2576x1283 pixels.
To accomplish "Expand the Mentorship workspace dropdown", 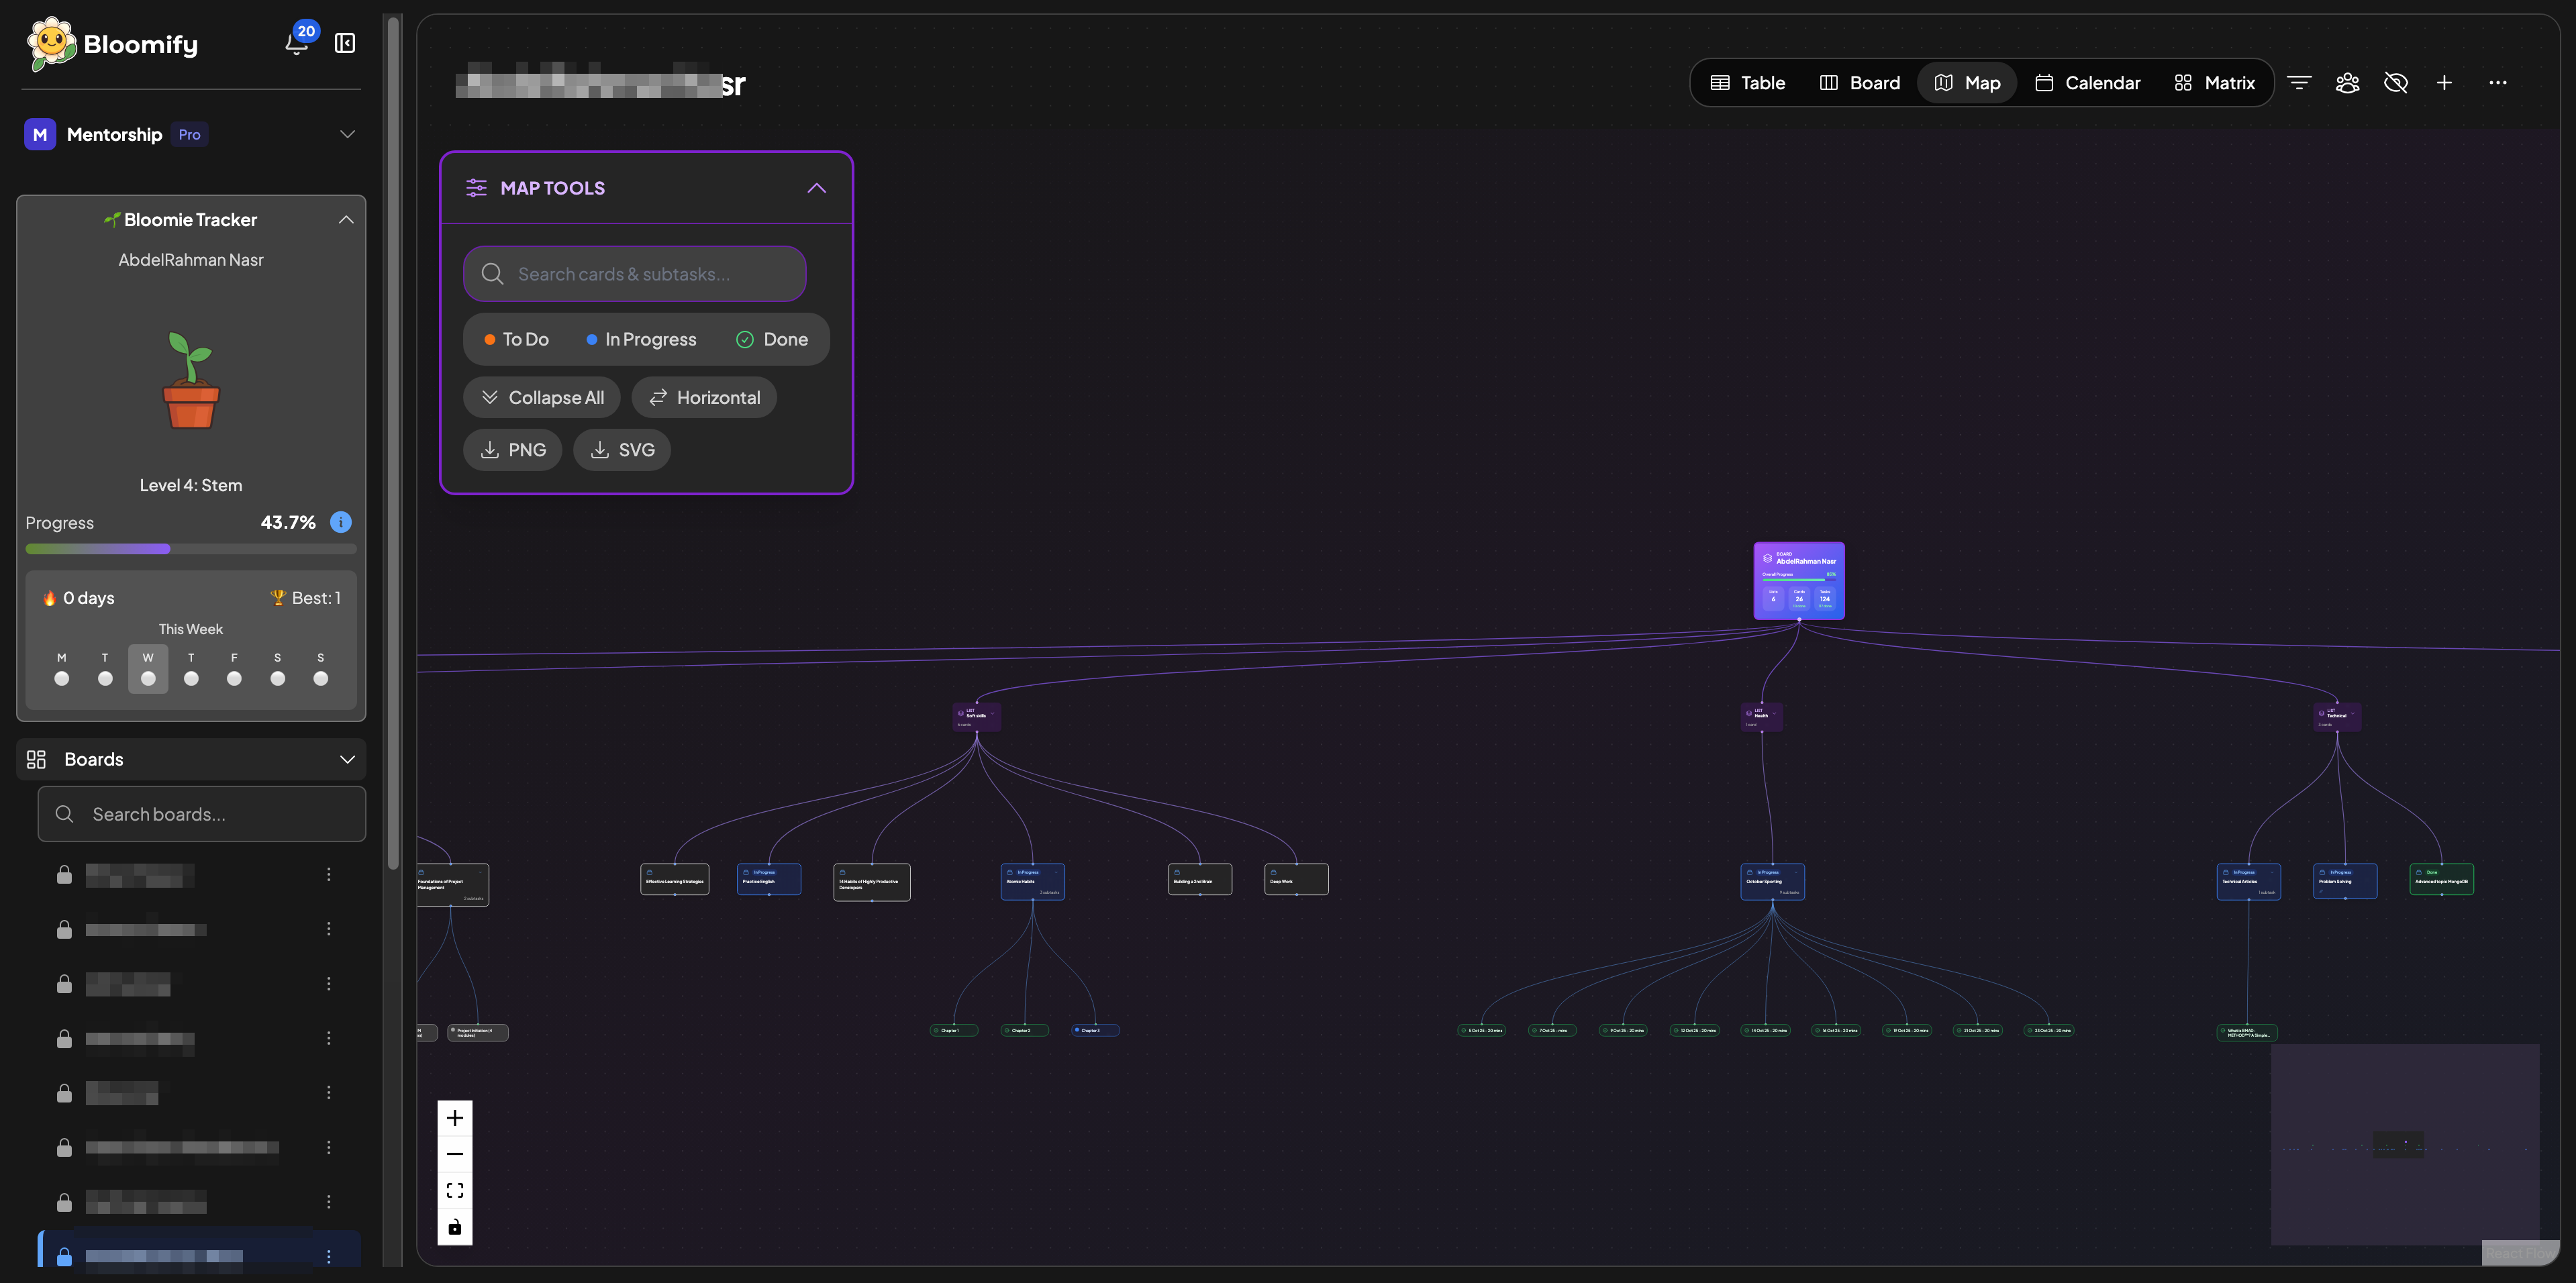I will 347,135.
